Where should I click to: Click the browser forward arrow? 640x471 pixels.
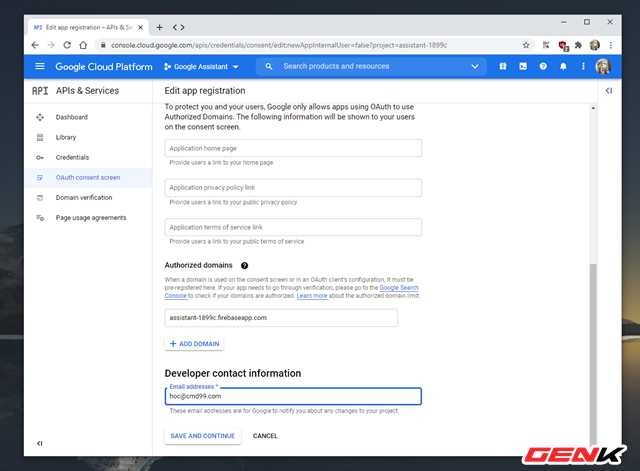(x=51, y=45)
